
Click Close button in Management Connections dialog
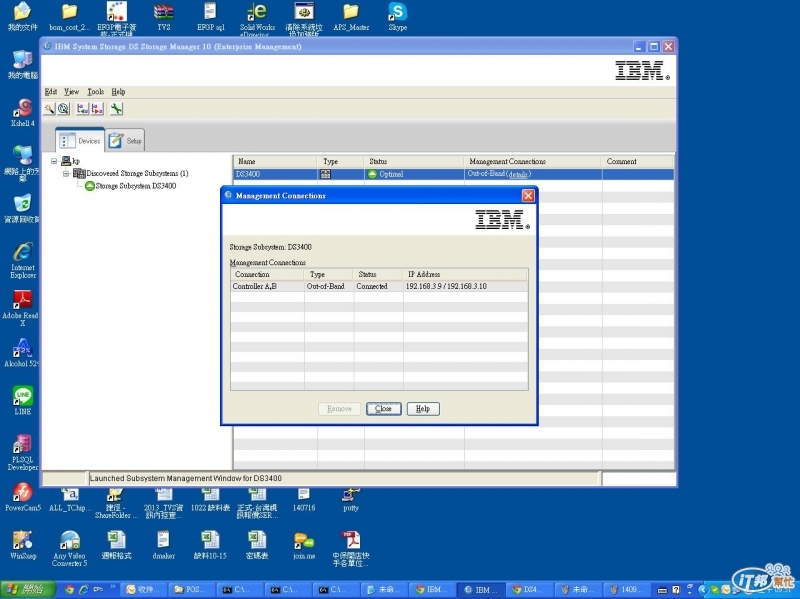[383, 409]
